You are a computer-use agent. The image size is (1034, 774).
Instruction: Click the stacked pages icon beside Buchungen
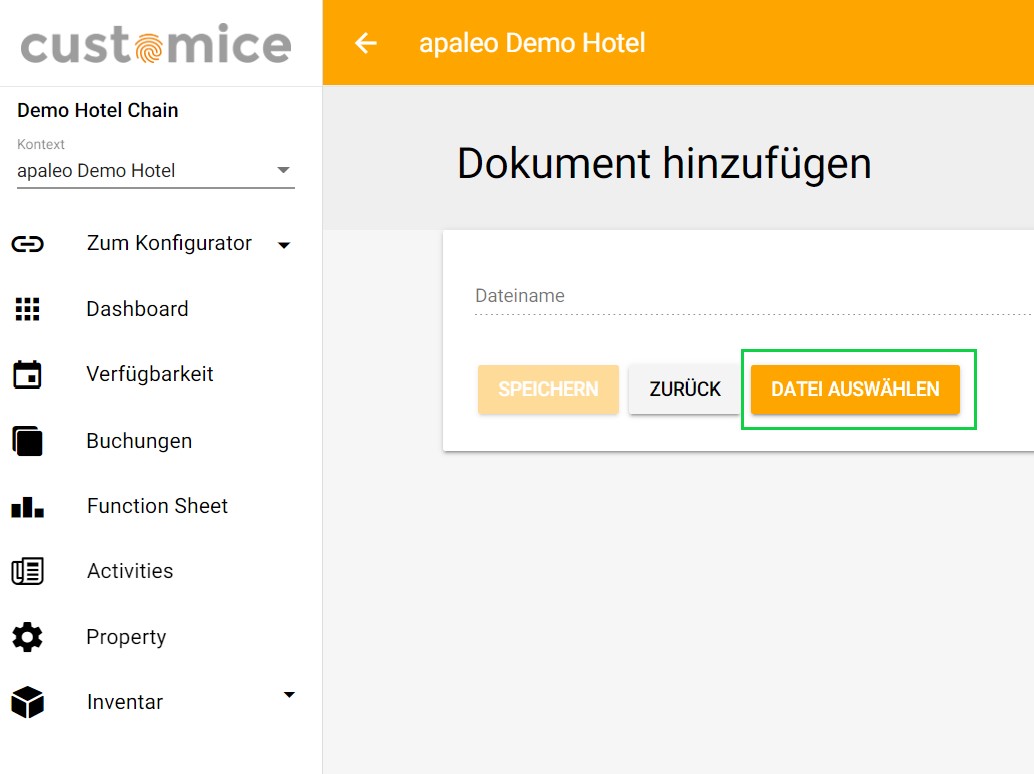28,440
